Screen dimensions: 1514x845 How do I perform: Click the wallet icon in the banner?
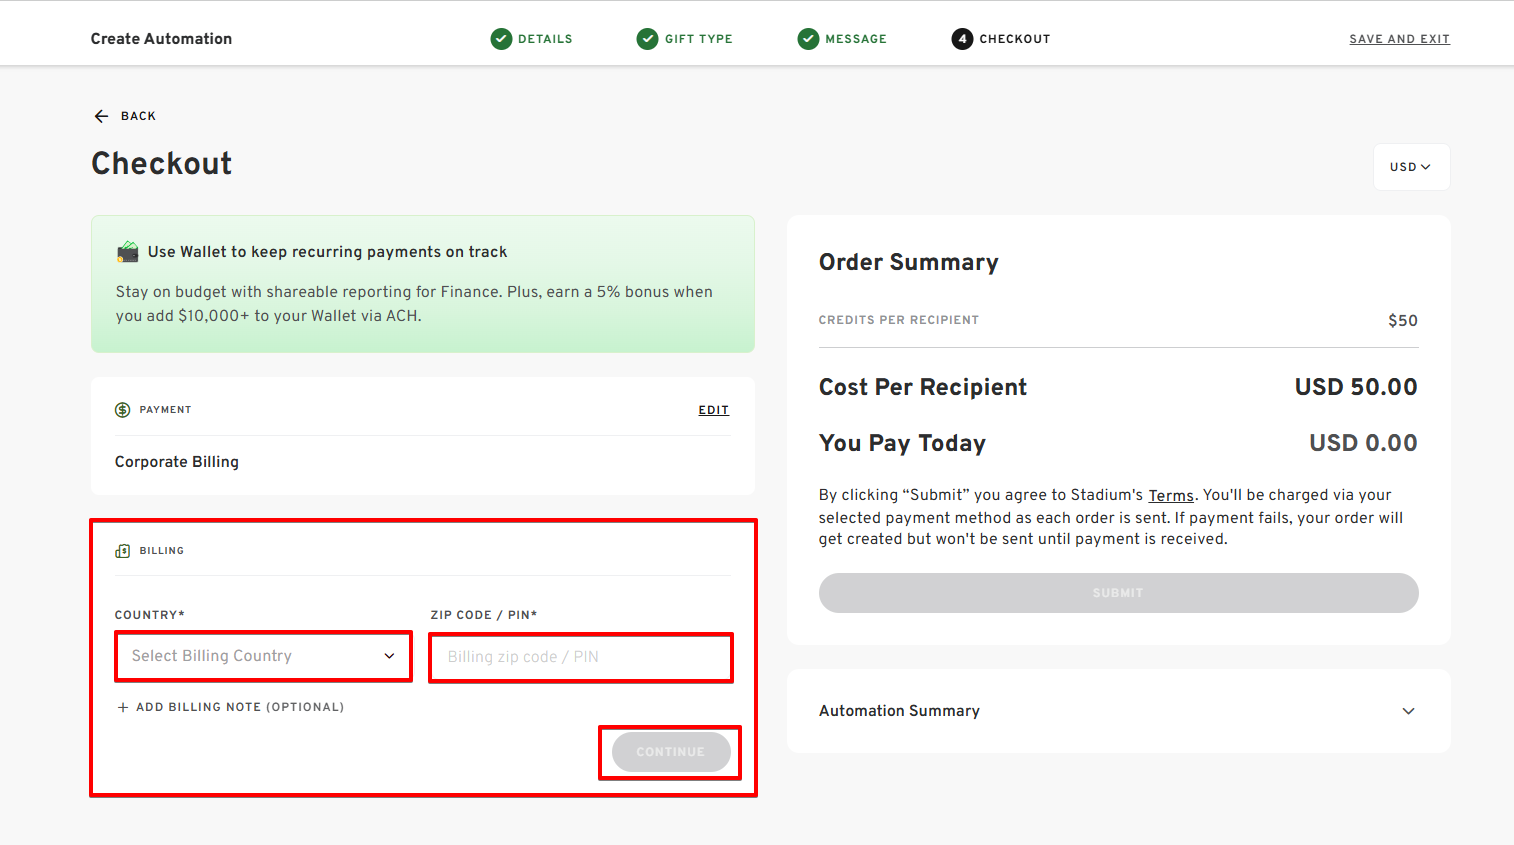click(x=127, y=252)
